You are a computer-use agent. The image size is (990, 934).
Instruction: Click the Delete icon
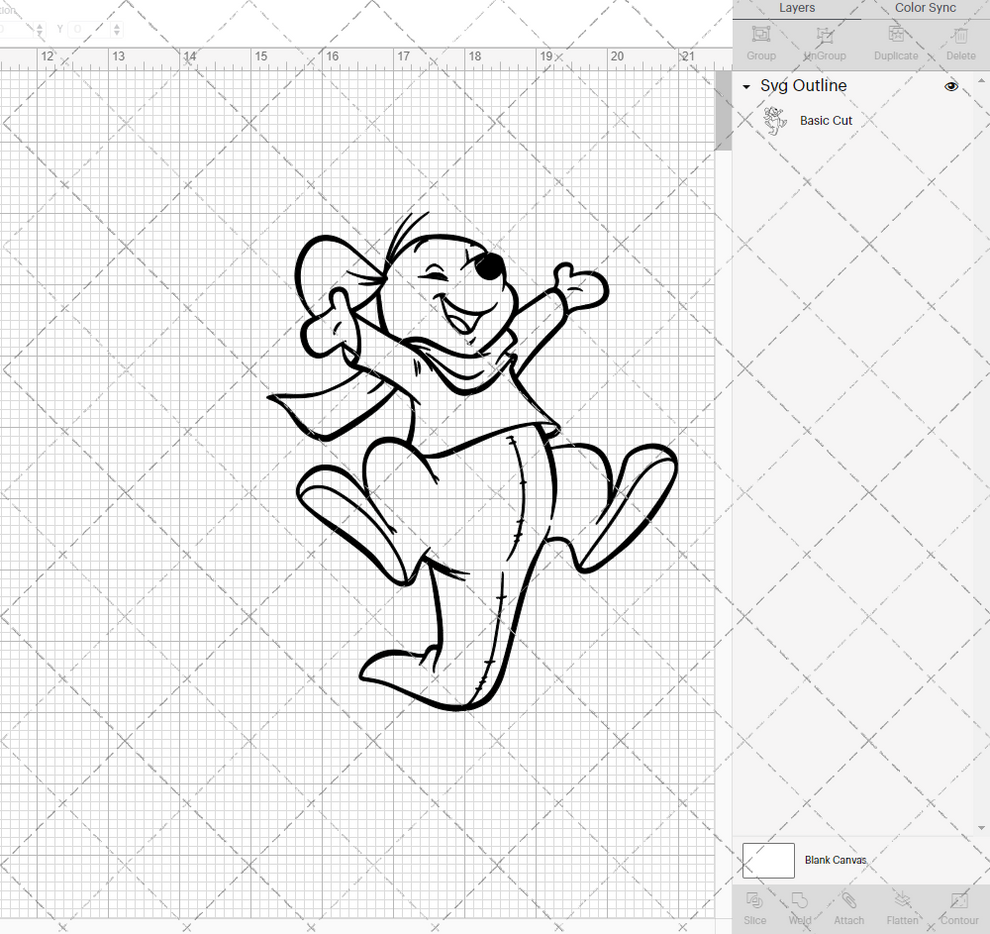[x=960, y=42]
